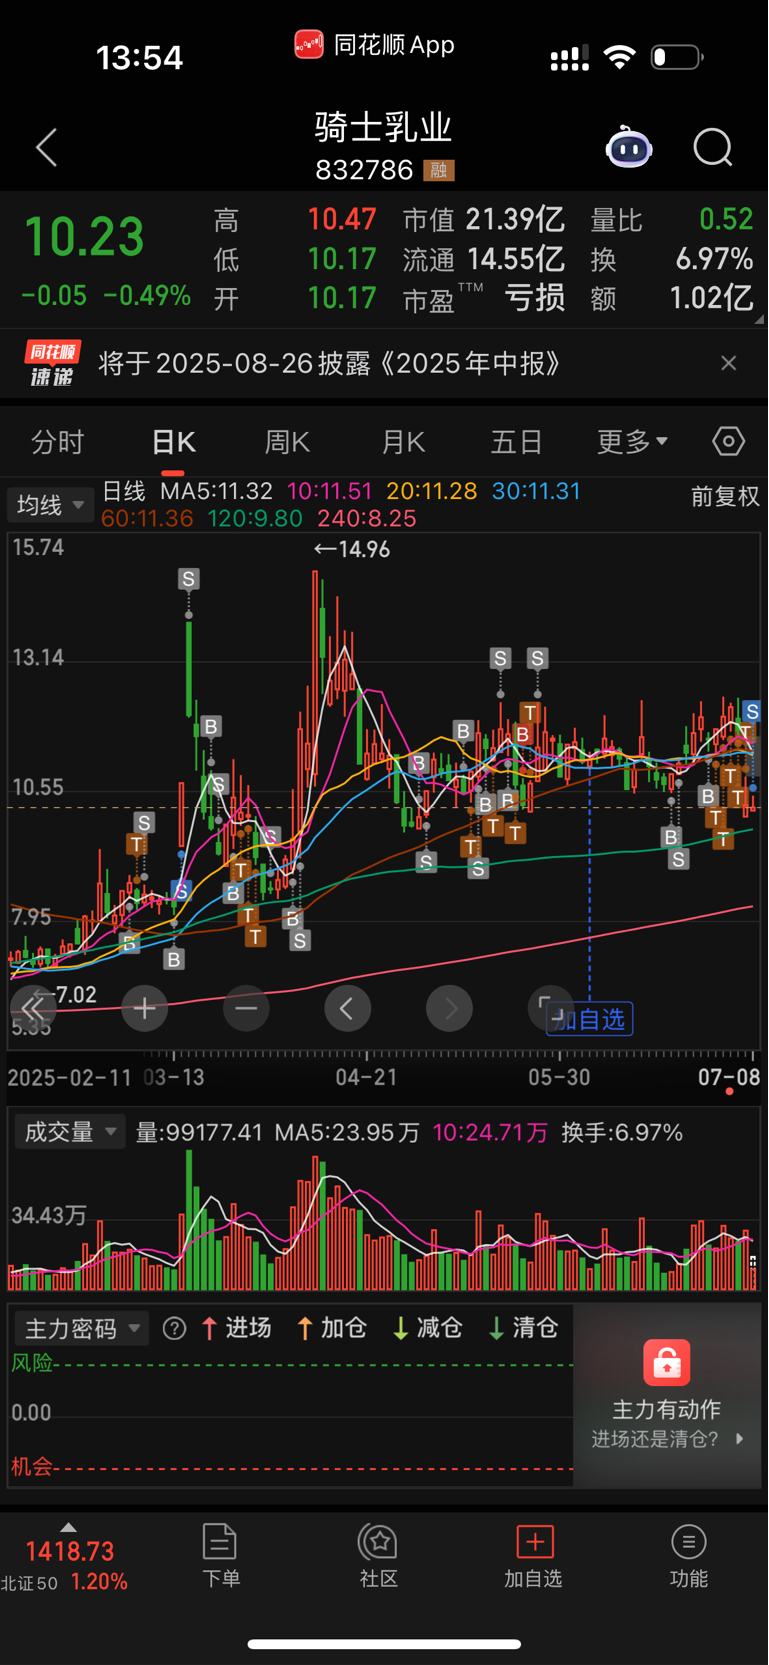Image resolution: width=769 pixels, height=1665 pixels.
Task: Switch to 分时 tab
Action: [57, 442]
